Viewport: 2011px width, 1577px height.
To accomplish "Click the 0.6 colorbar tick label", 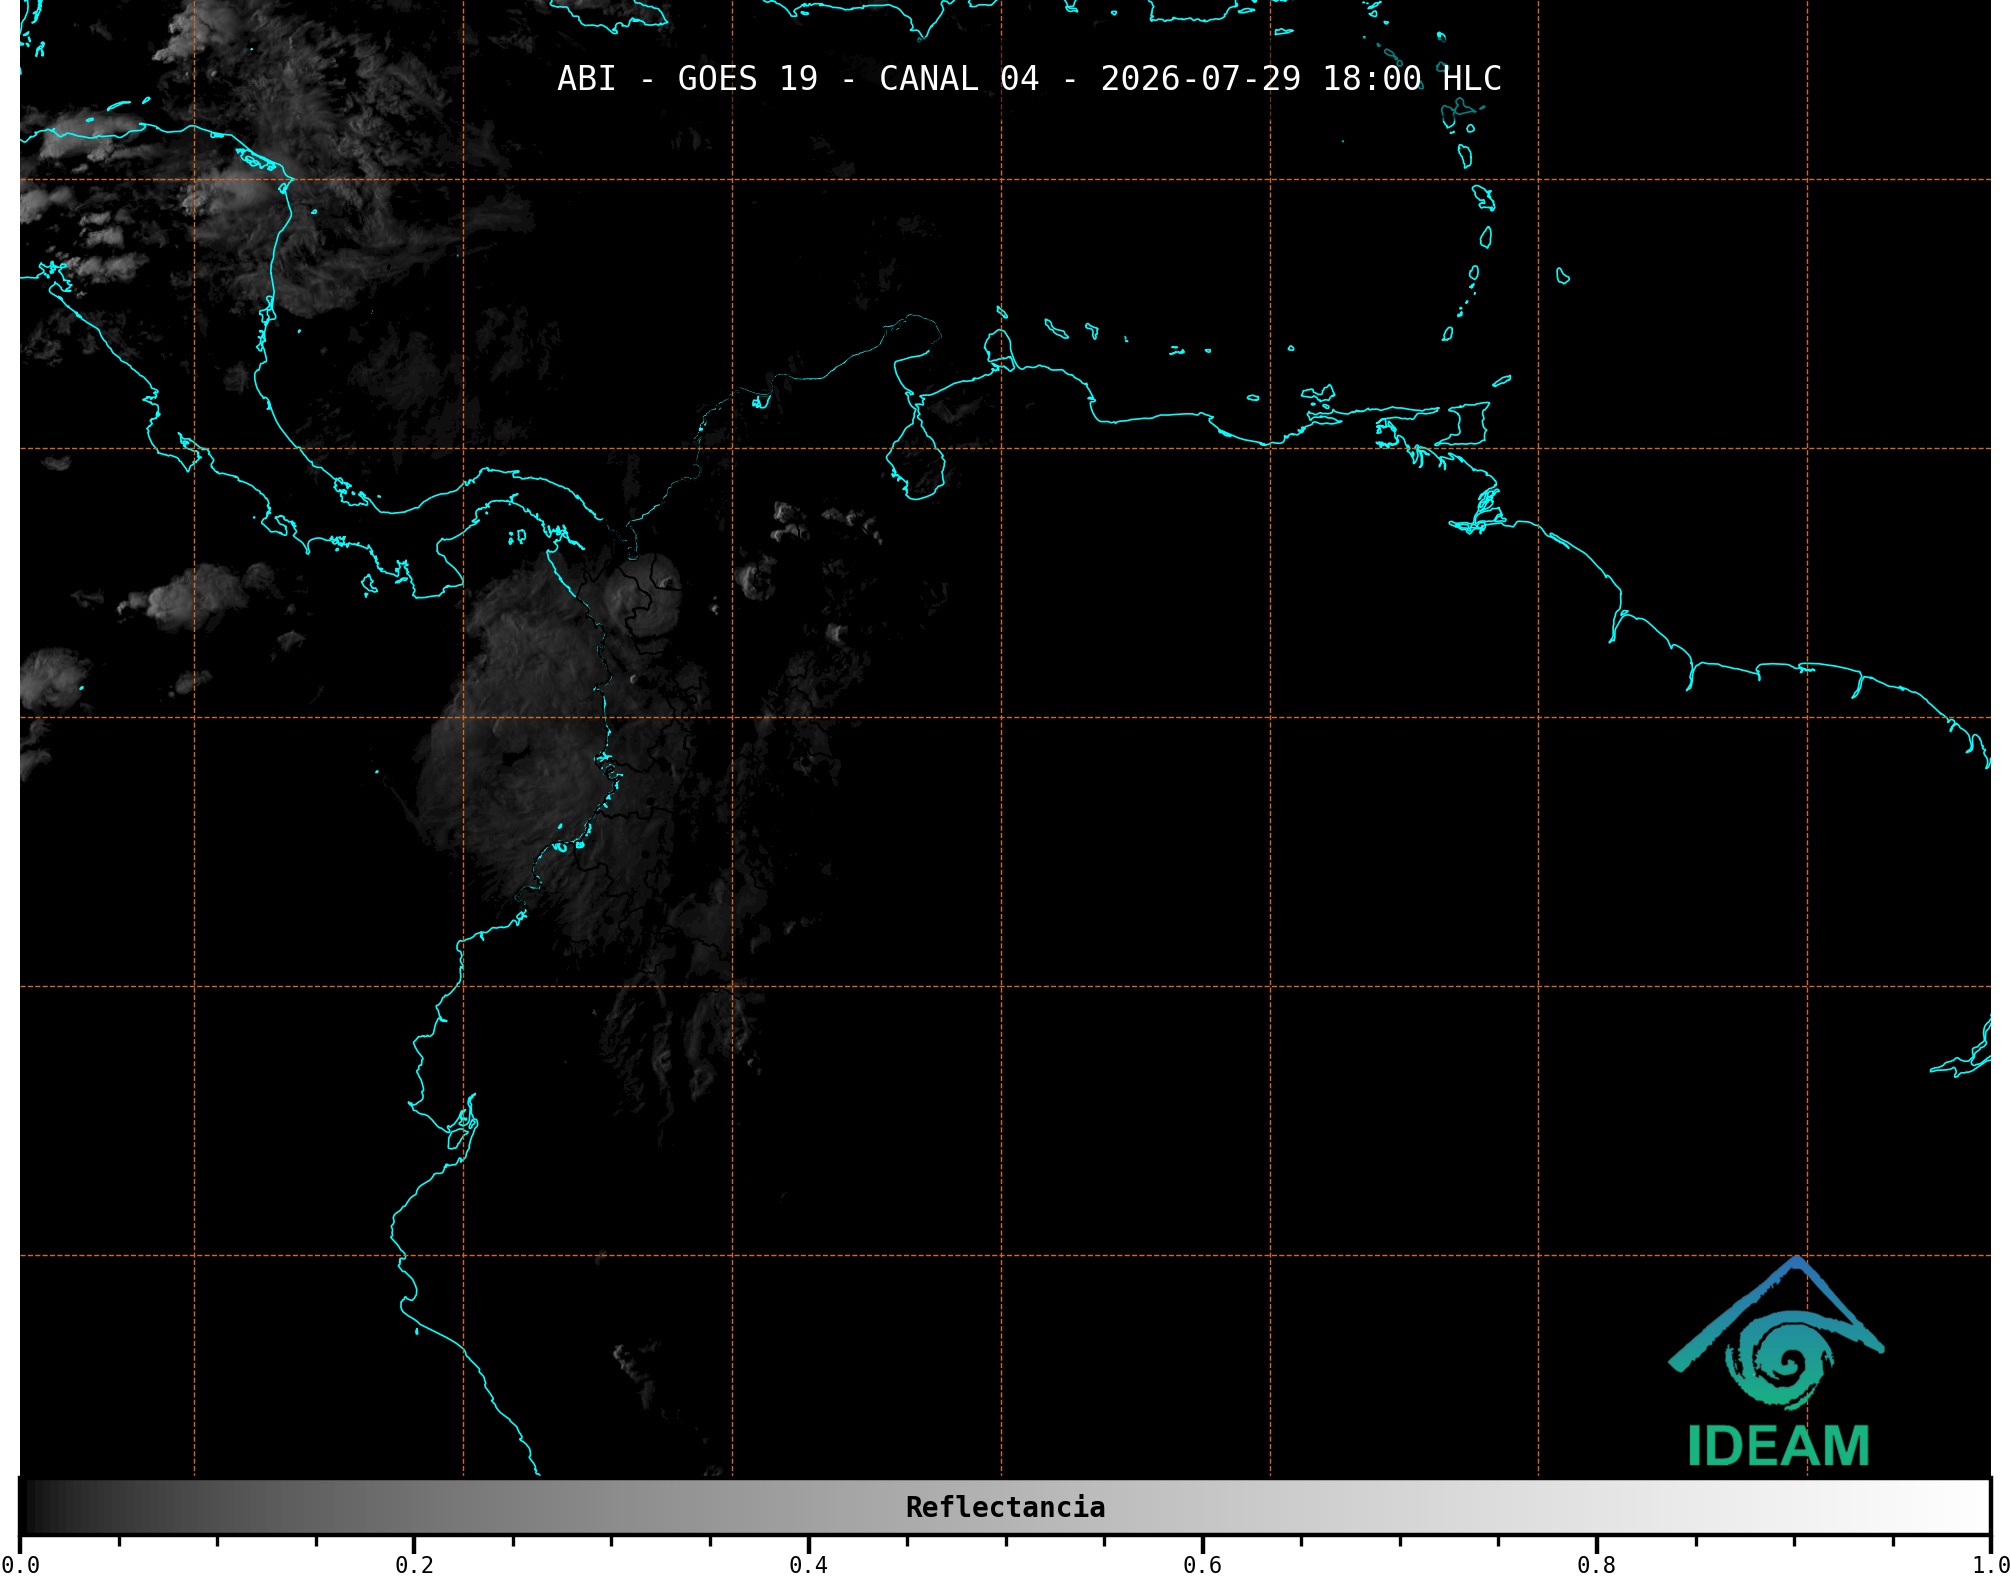I will click(x=1202, y=1565).
